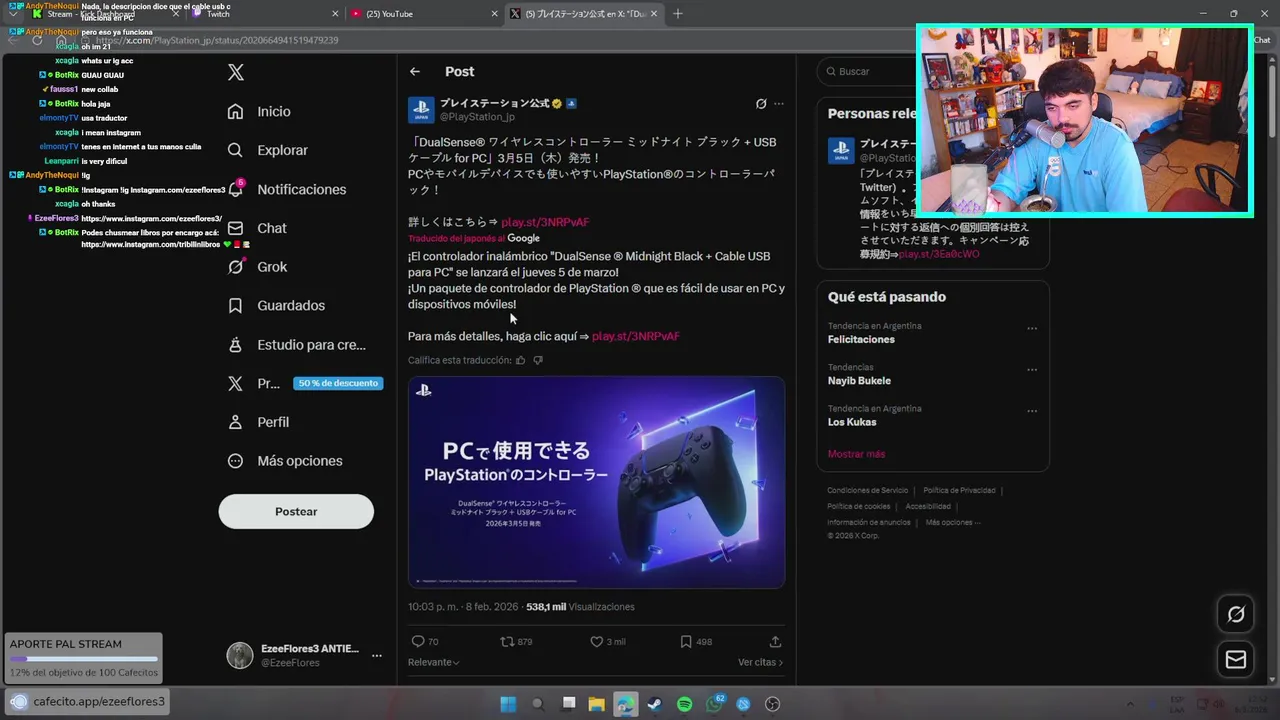Click the reply icon showing 70

click(418, 641)
